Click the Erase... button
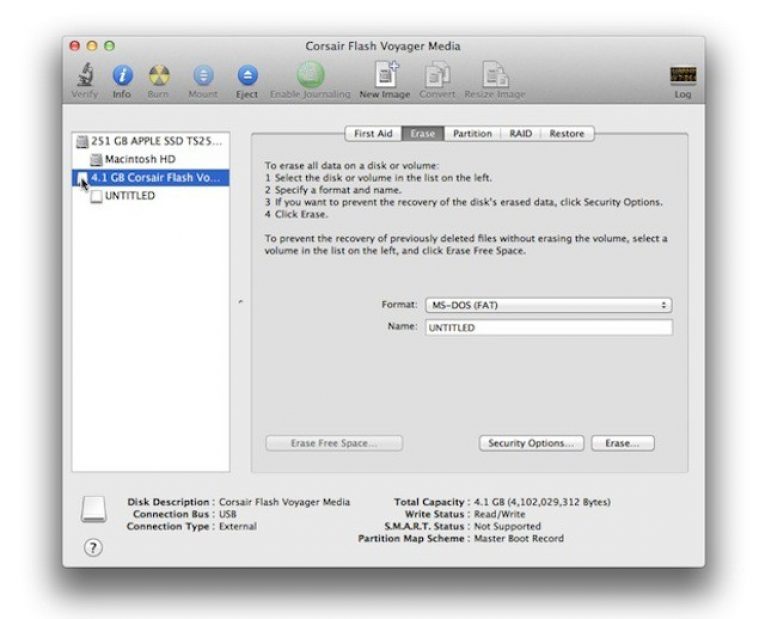 point(623,443)
